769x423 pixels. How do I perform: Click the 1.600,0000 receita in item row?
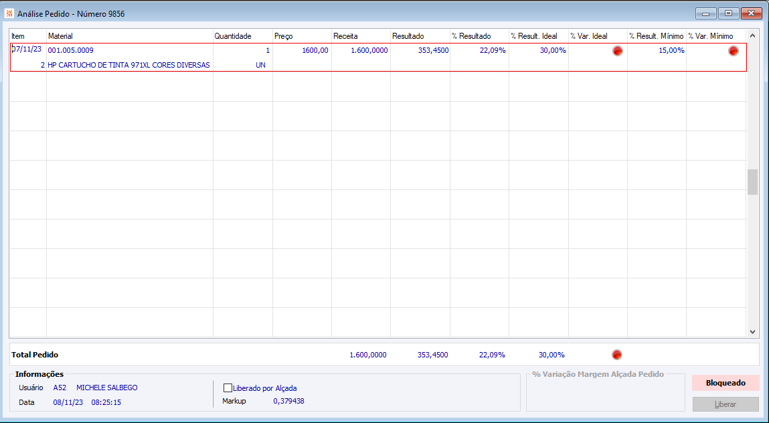(369, 50)
